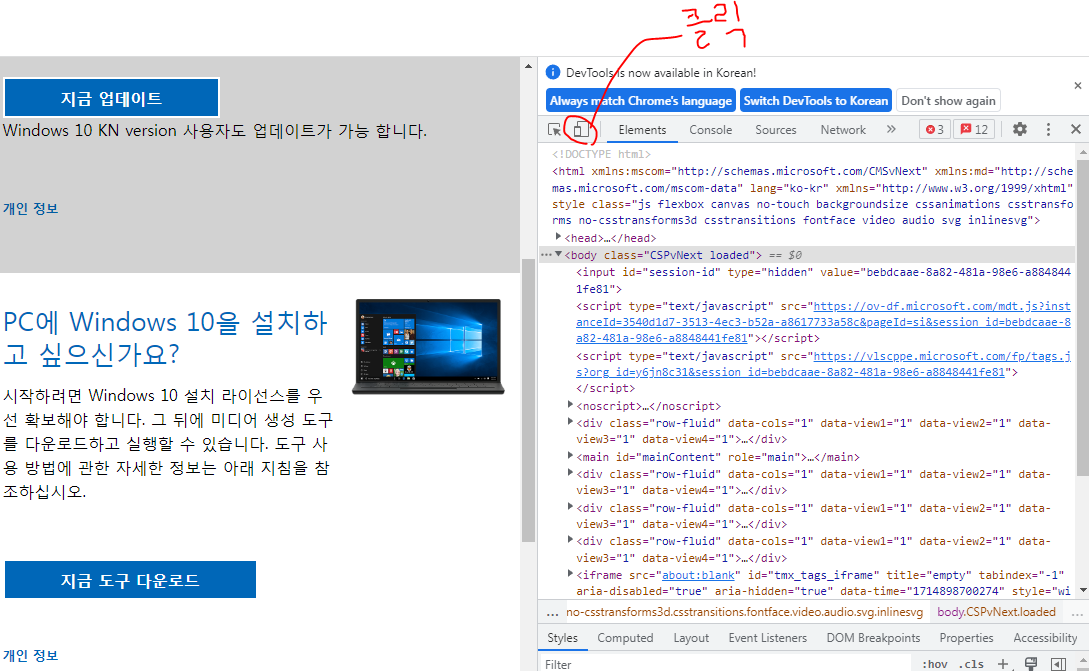Select the html breadcrumb ending in inlinesvg
Image resolution: width=1089 pixels, height=671 pixels.
pos(744,612)
